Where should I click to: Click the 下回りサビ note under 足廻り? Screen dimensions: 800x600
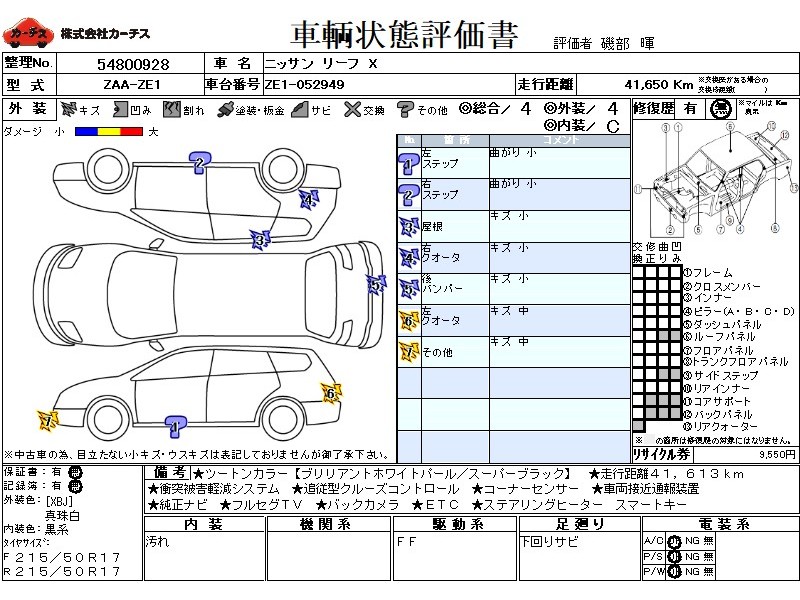point(549,541)
